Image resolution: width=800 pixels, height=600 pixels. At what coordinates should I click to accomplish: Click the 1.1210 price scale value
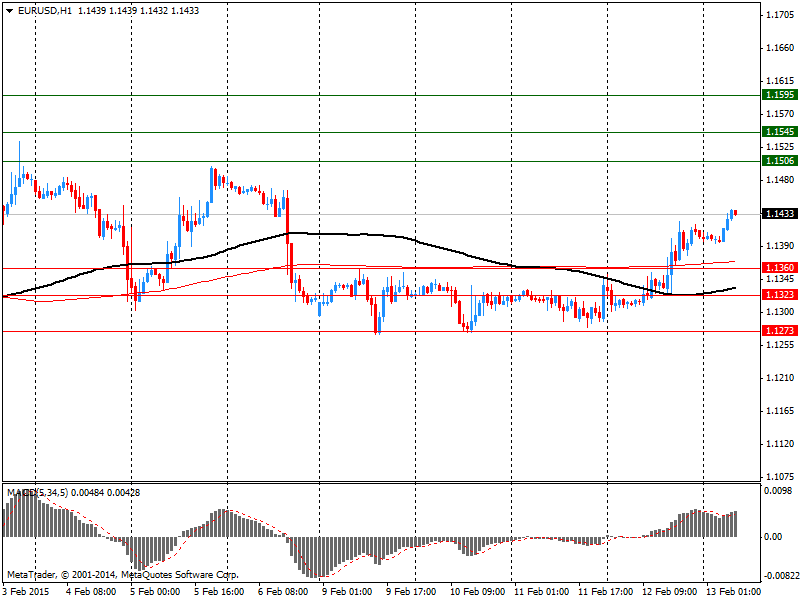[781, 378]
